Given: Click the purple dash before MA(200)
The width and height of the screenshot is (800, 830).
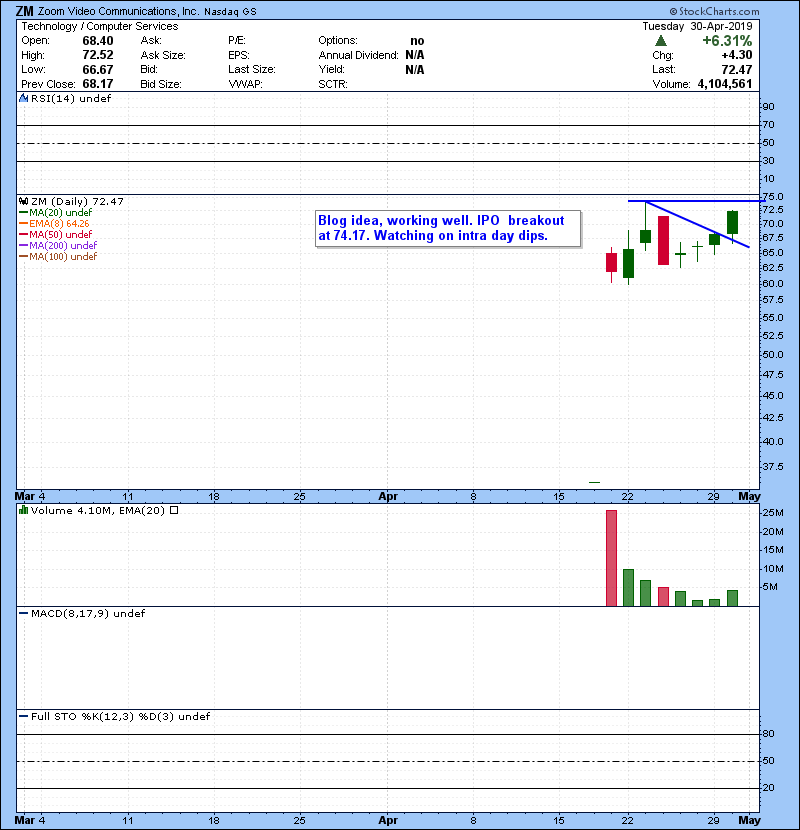Looking at the screenshot, I should 23,246.
